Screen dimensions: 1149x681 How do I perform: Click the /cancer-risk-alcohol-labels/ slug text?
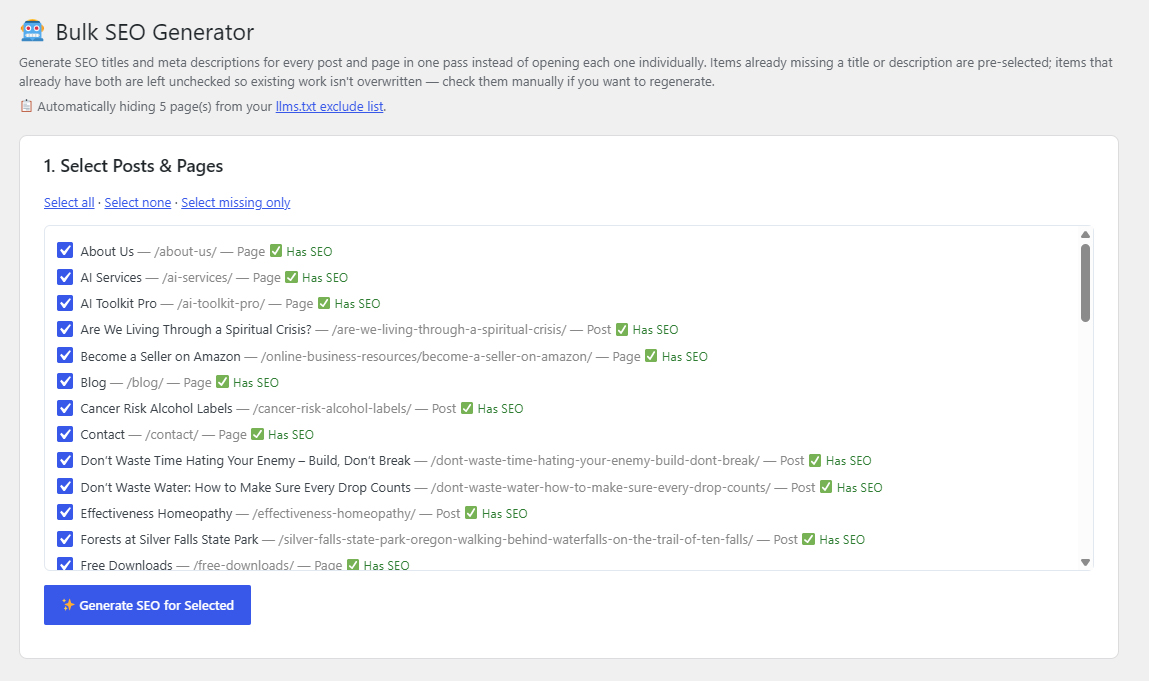(332, 408)
